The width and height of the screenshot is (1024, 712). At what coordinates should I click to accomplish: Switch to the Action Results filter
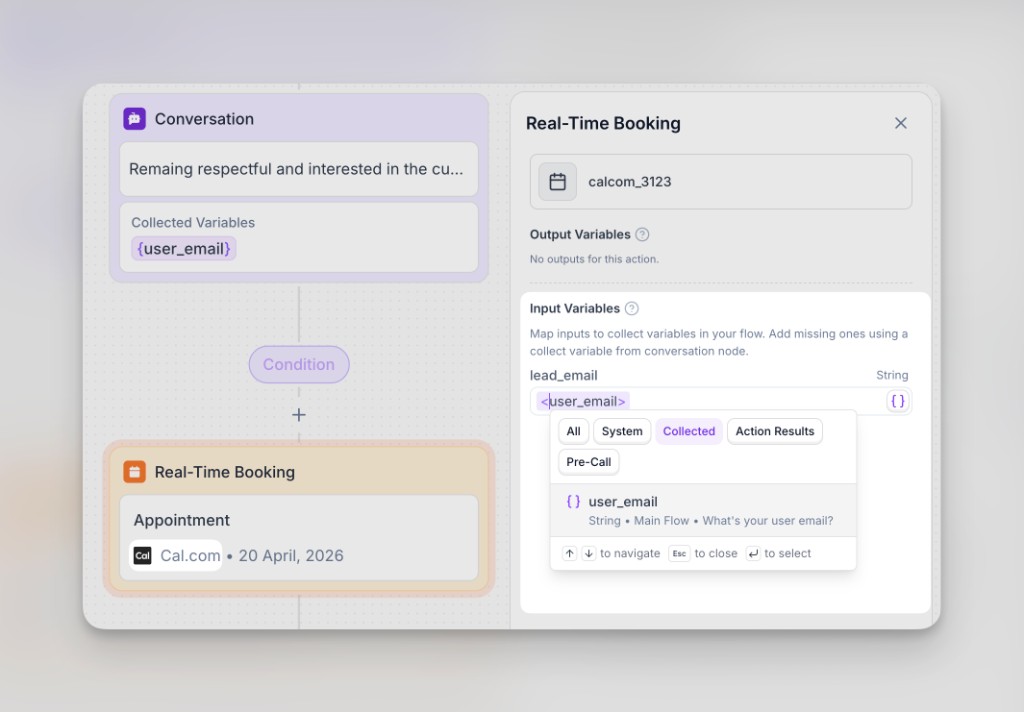tap(775, 431)
